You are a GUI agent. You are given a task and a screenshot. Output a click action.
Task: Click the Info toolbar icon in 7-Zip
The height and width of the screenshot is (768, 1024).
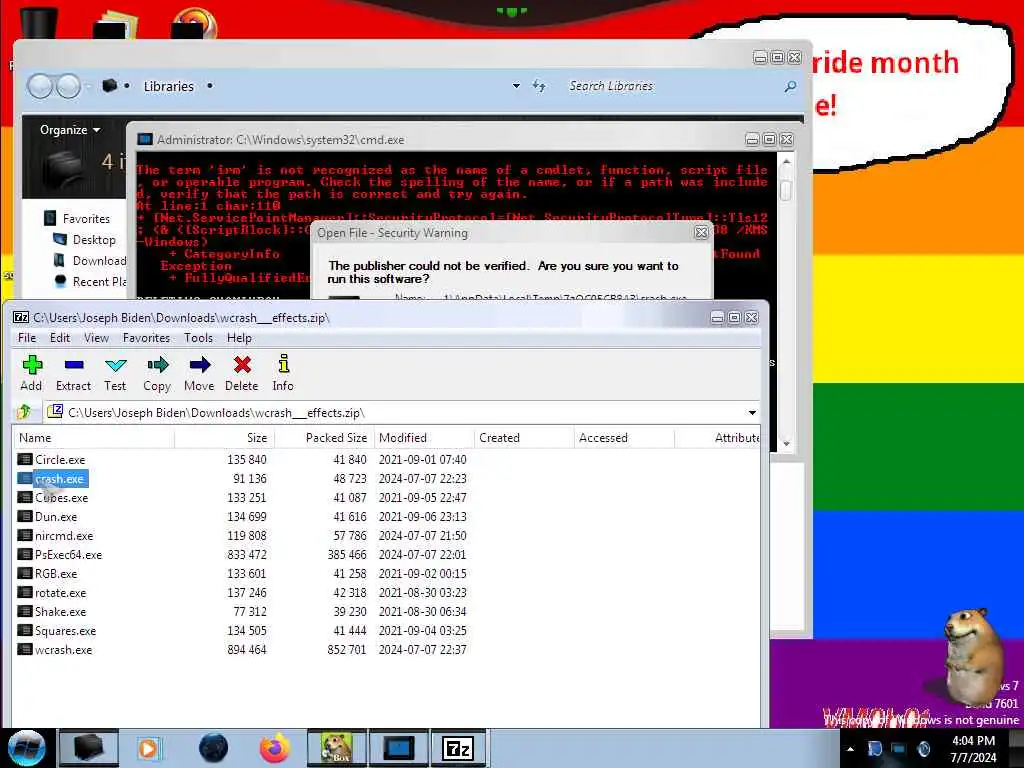pyautogui.click(x=283, y=364)
